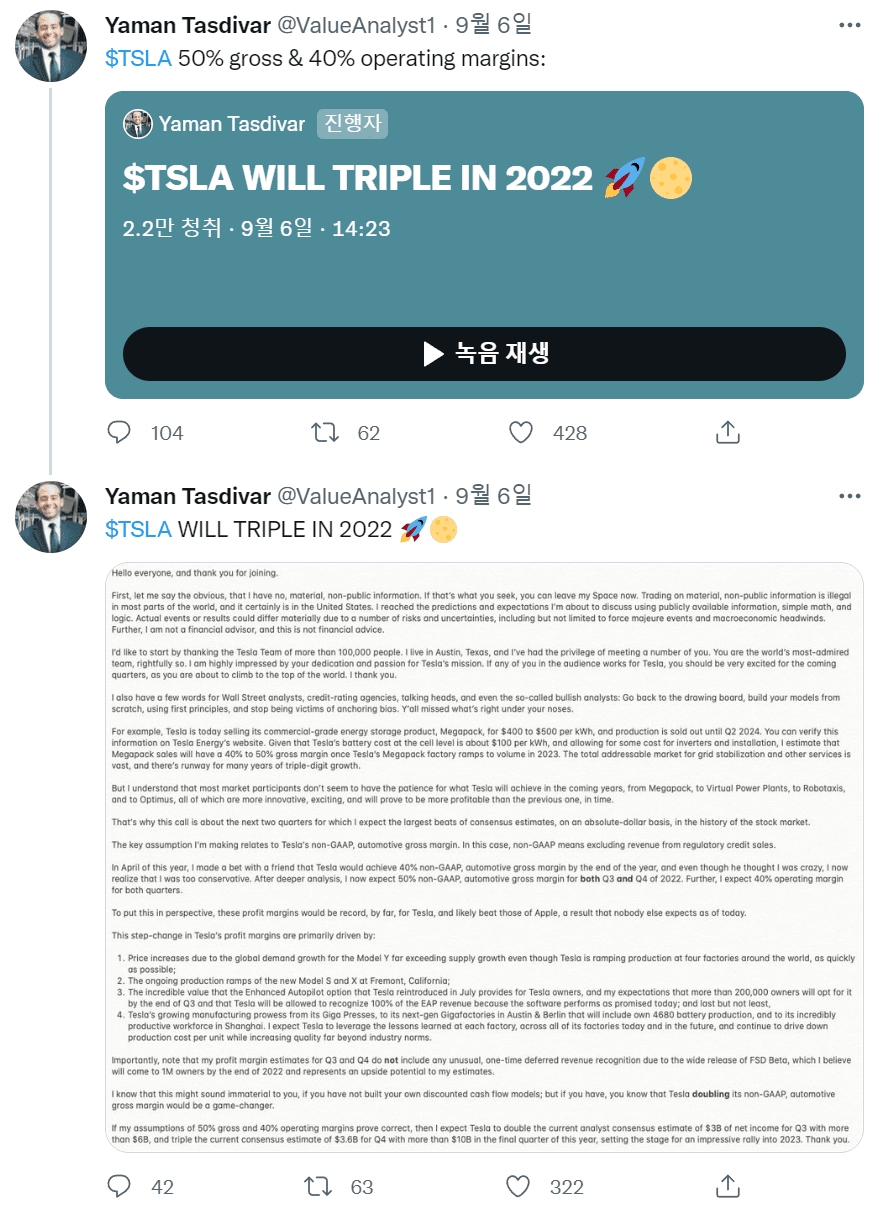Retweet the bottom tweet showing 63 retweets
This screenshot has width=882, height=1217.
click(x=317, y=1186)
